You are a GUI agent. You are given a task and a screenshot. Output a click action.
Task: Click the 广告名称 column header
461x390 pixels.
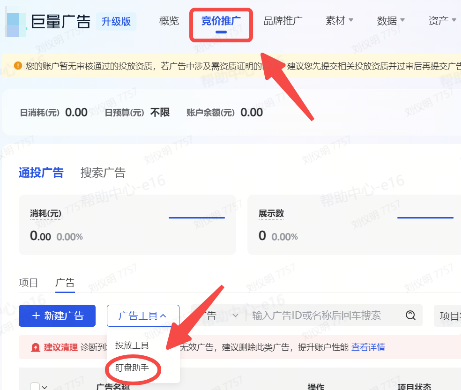(x=113, y=387)
